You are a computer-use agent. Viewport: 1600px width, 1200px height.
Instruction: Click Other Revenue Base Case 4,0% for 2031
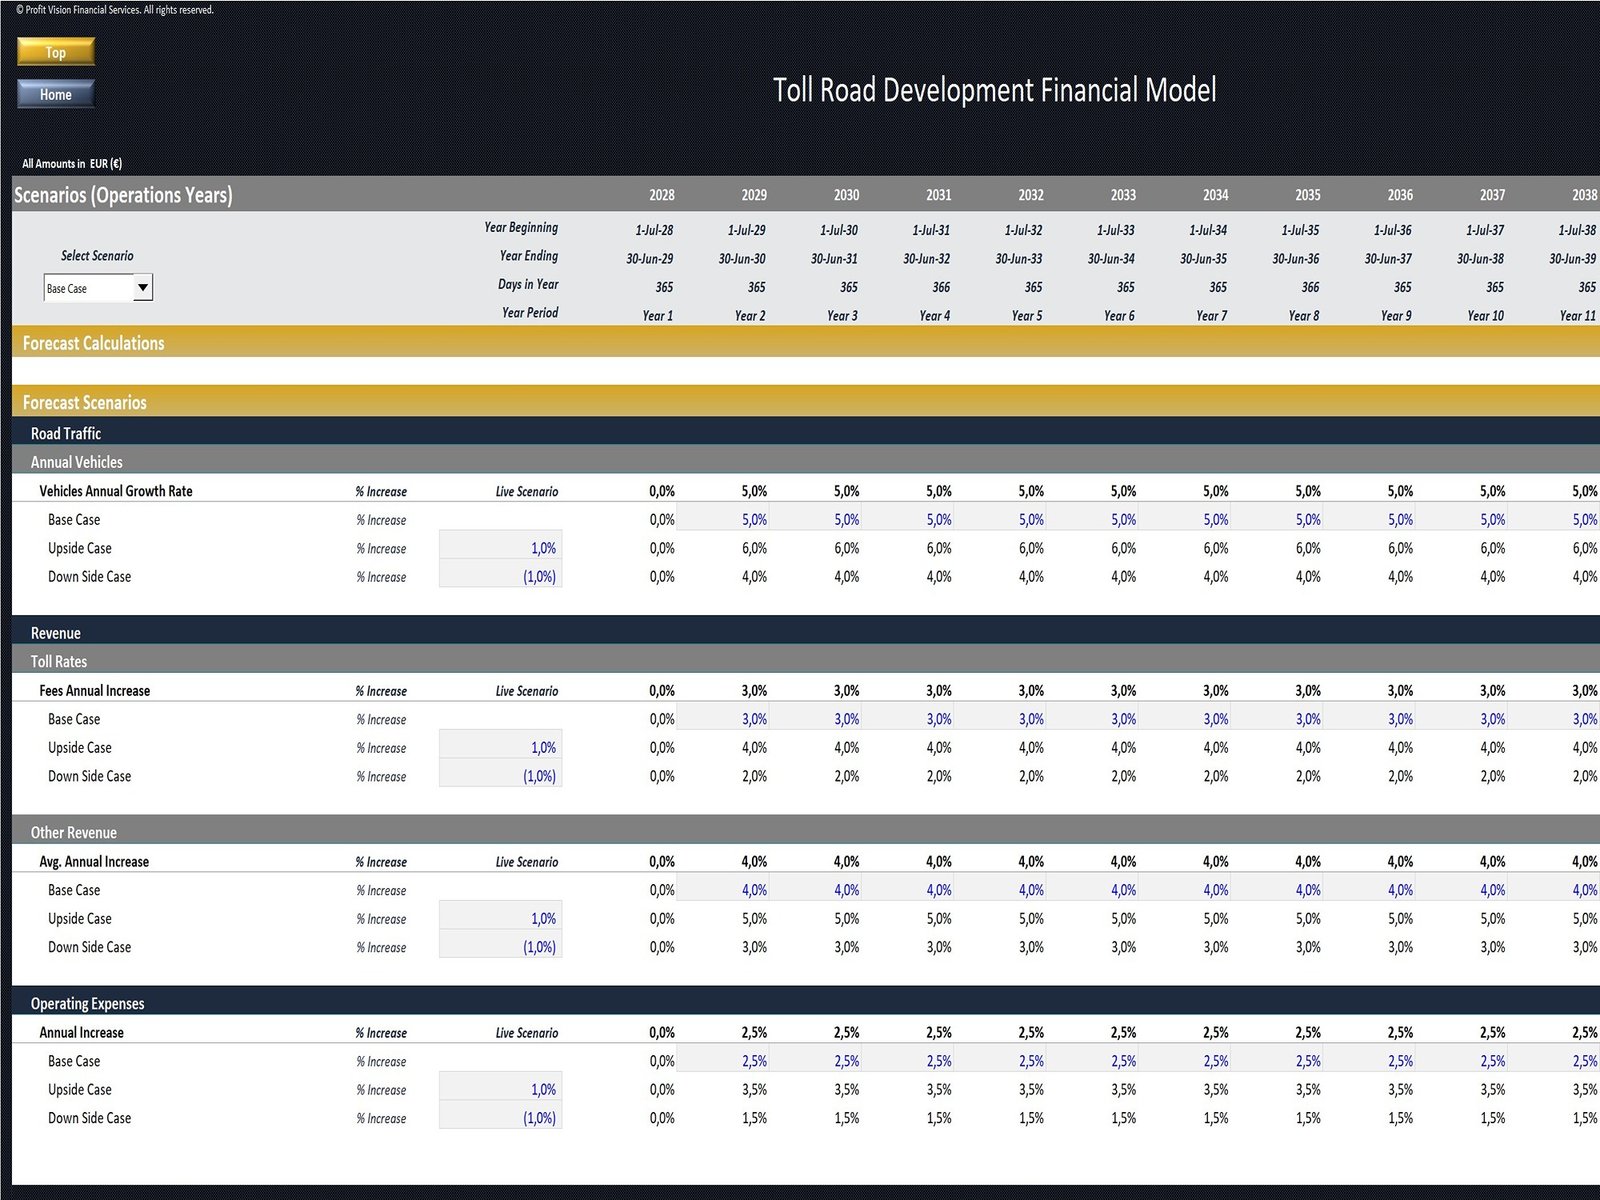coord(938,890)
